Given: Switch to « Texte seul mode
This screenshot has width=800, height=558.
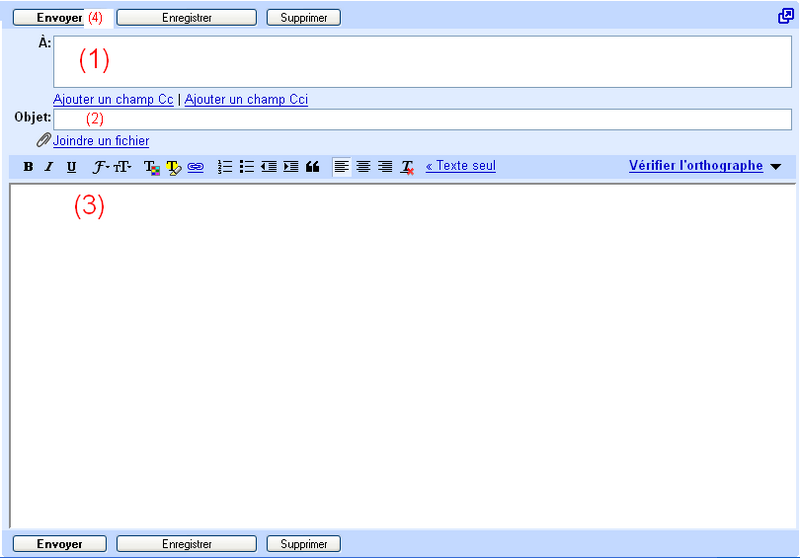Looking at the screenshot, I should (x=461, y=166).
